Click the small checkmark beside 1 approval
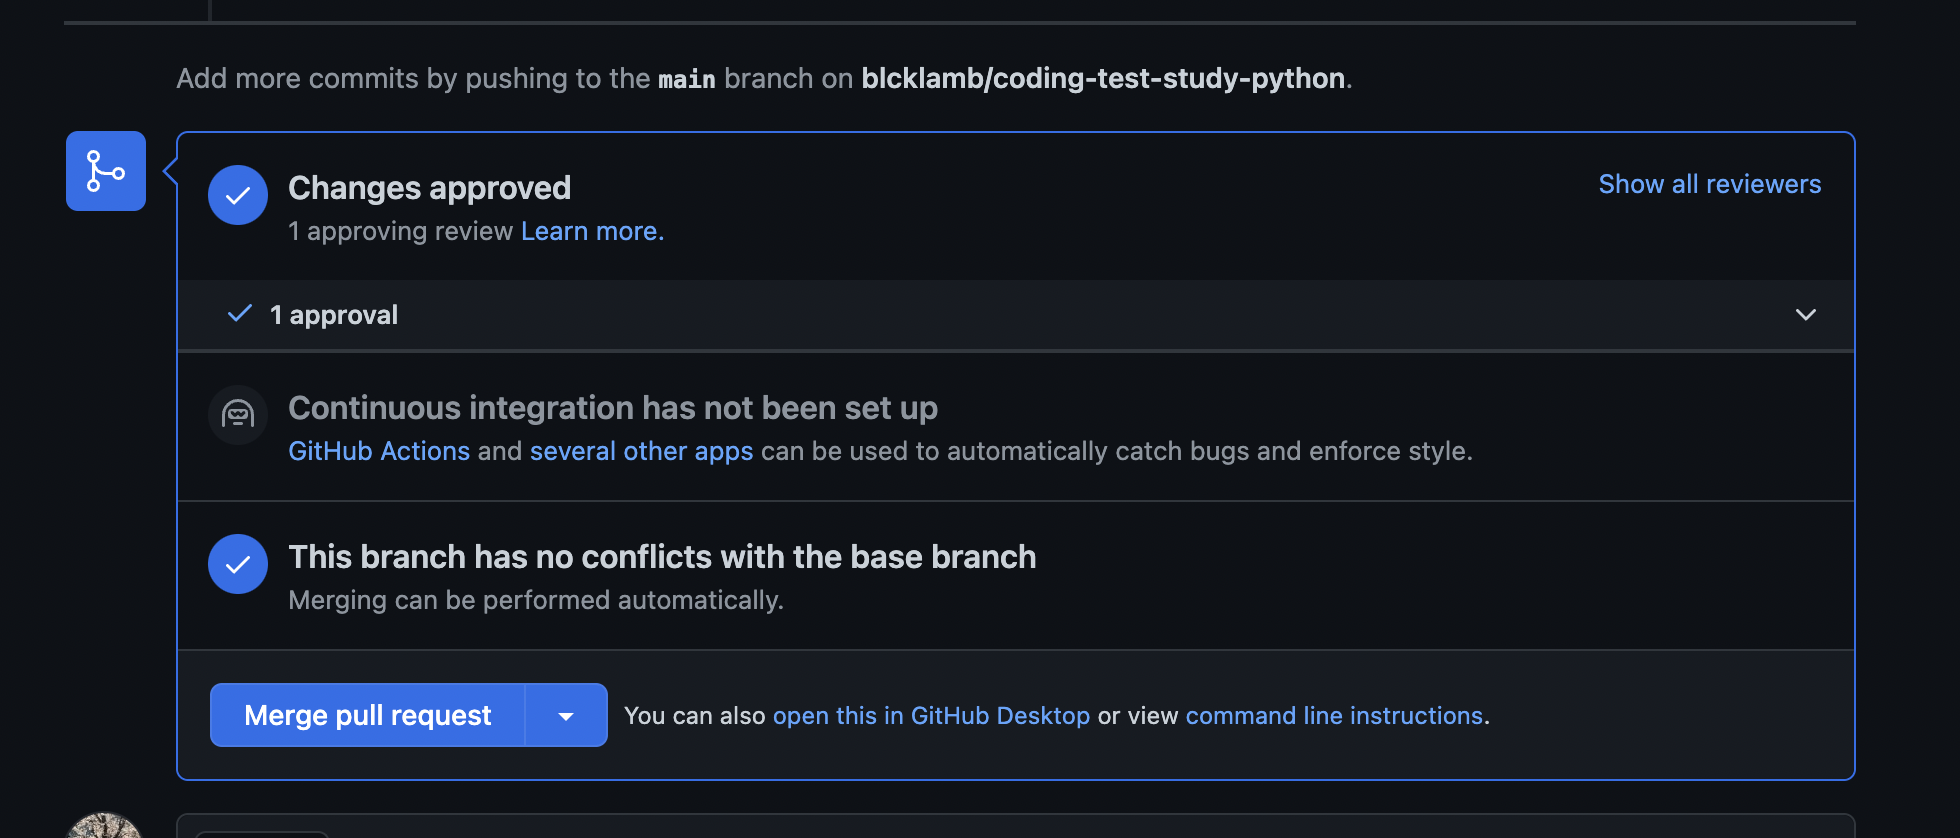1960x838 pixels. point(240,314)
